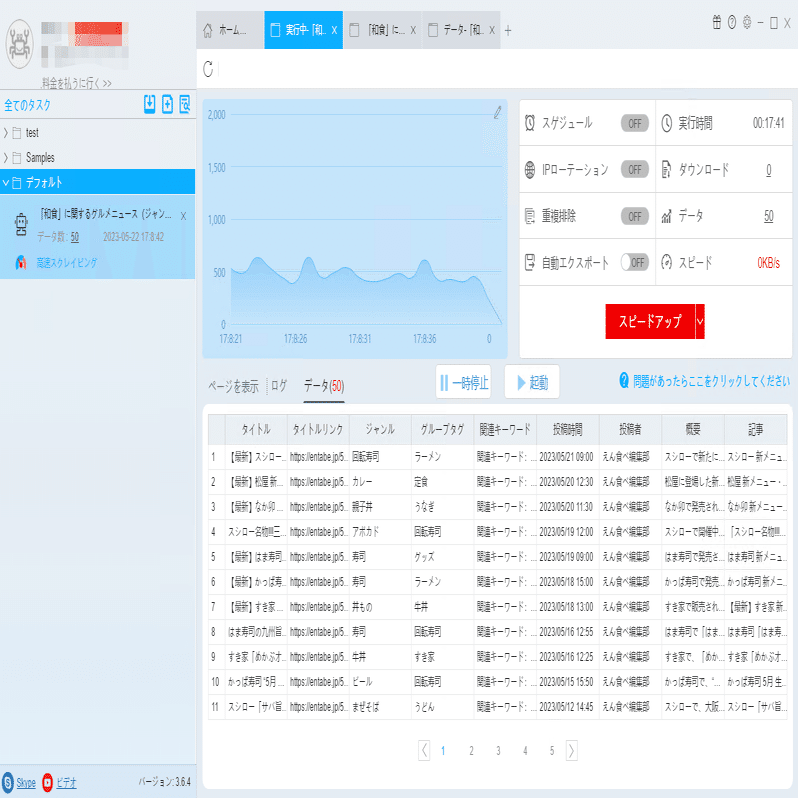Image resolution: width=798 pixels, height=798 pixels.
Task: Click the blue question mark help icon
Action: point(624,380)
